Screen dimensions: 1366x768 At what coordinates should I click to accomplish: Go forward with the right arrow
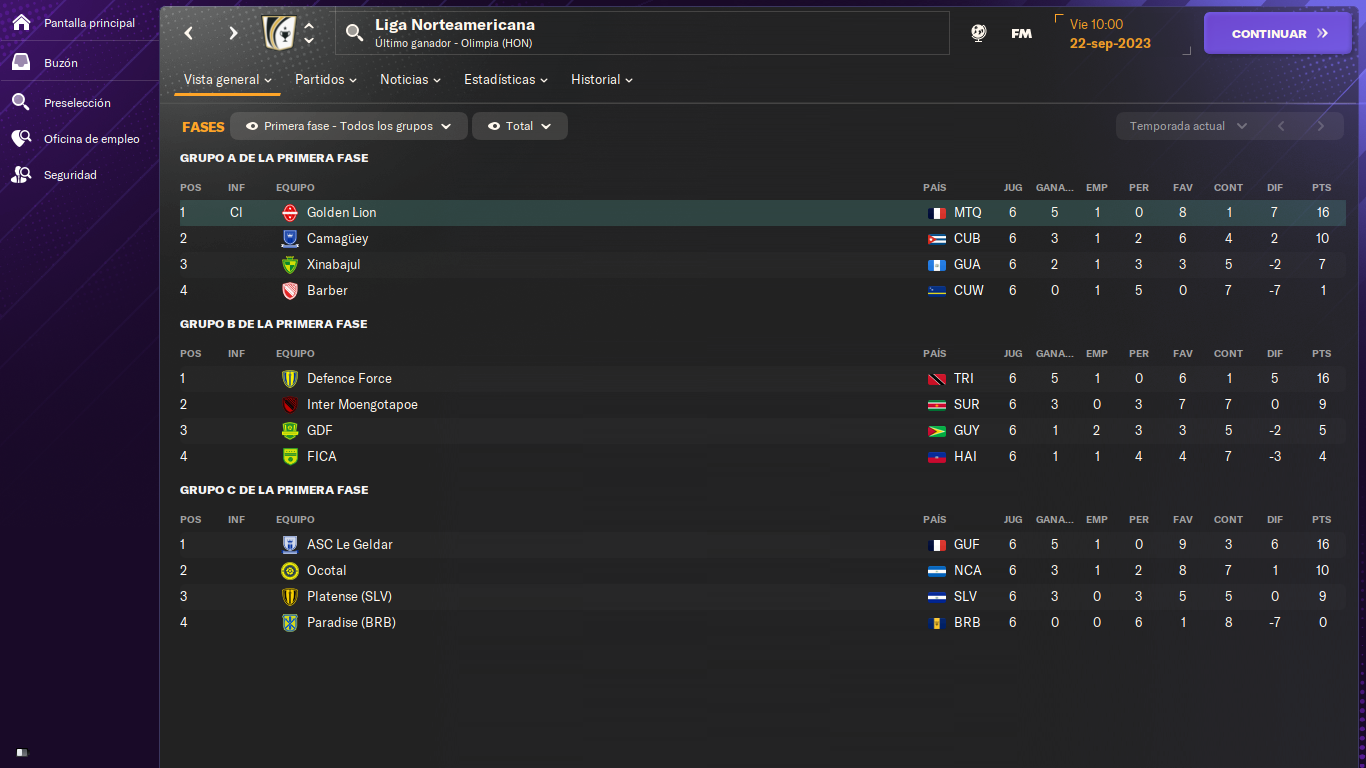[233, 33]
